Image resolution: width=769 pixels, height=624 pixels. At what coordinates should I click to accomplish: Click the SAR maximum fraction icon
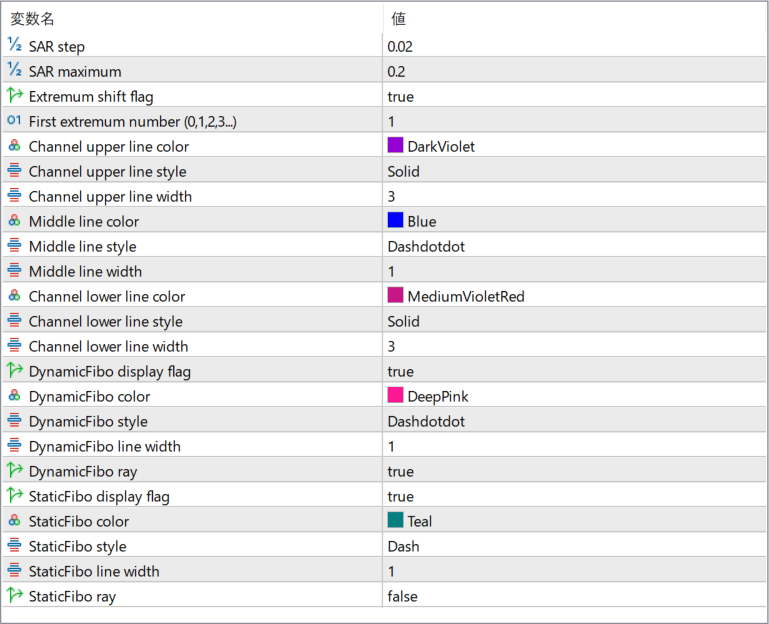coord(14,71)
